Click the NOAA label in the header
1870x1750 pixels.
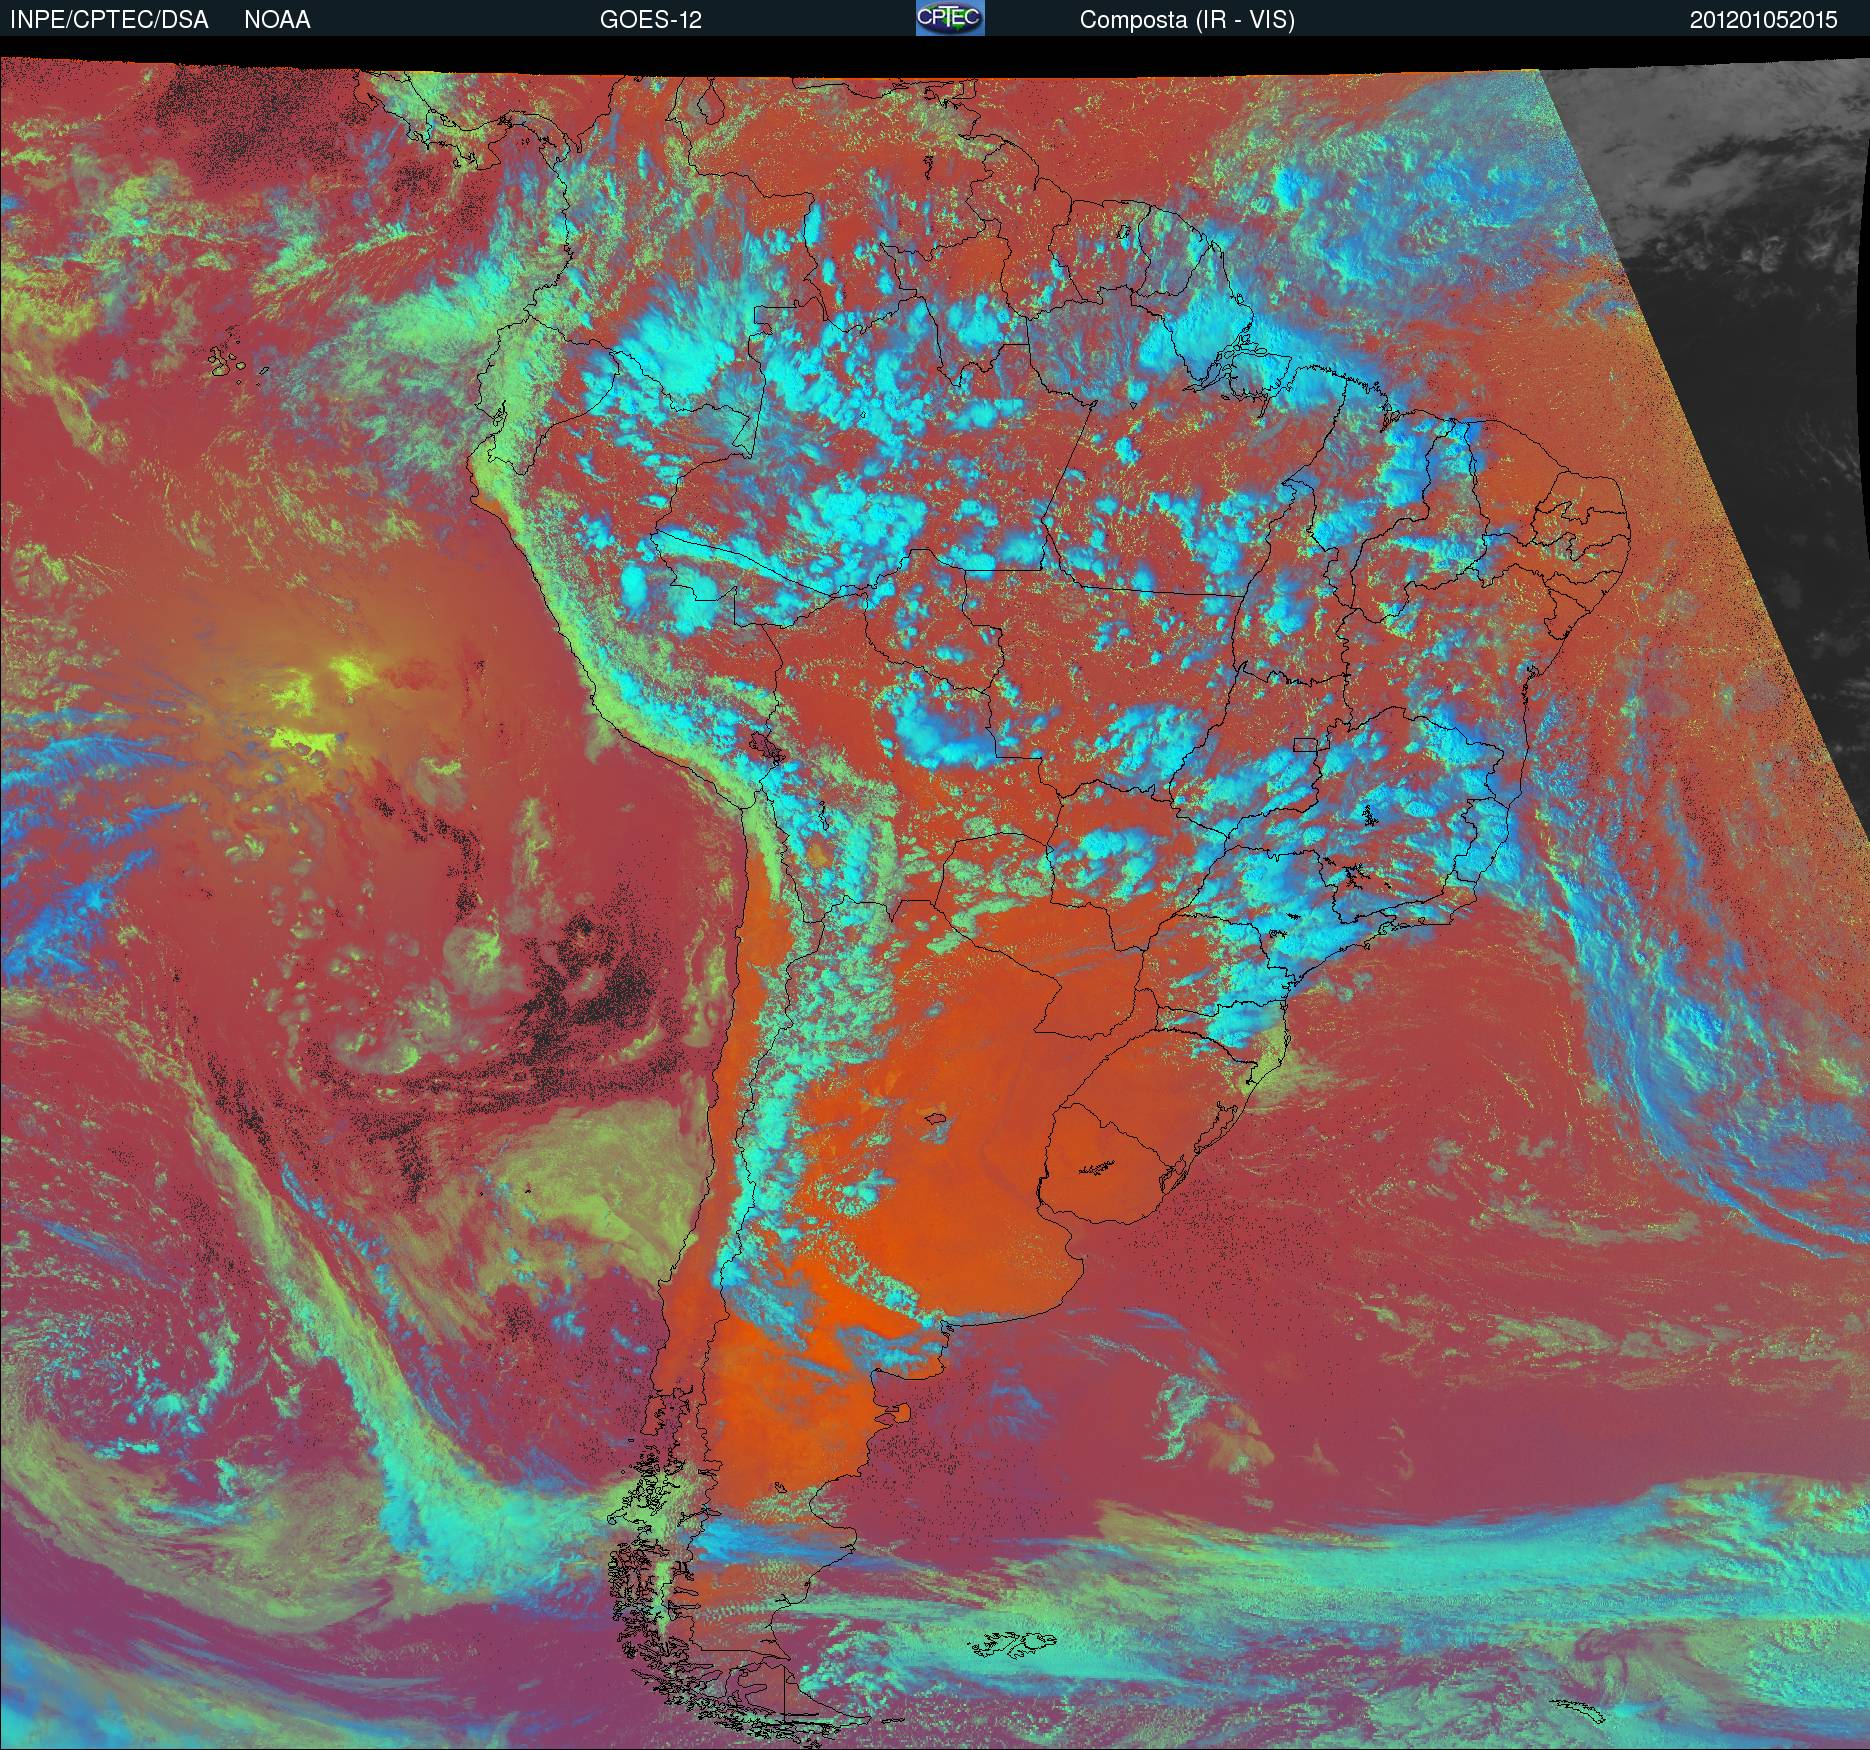pos(277,20)
